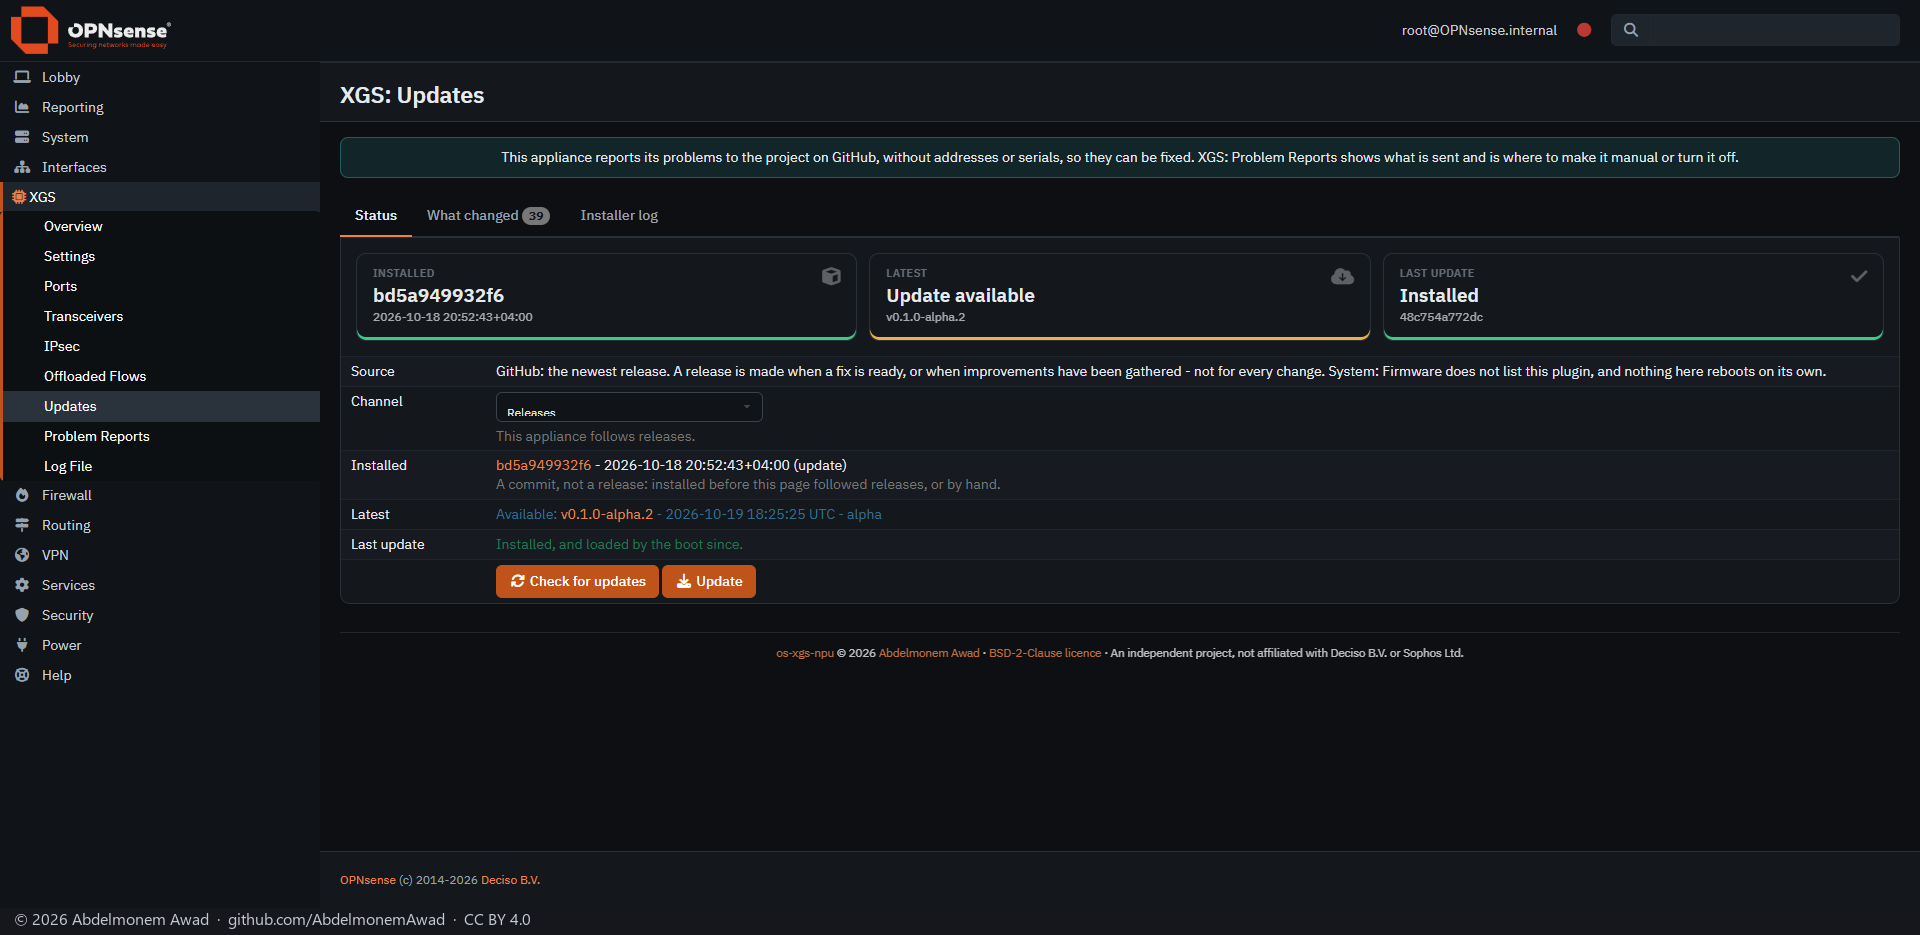The image size is (1920, 935).
Task: Click the Last Update checkmark icon
Action: [x=1858, y=276]
